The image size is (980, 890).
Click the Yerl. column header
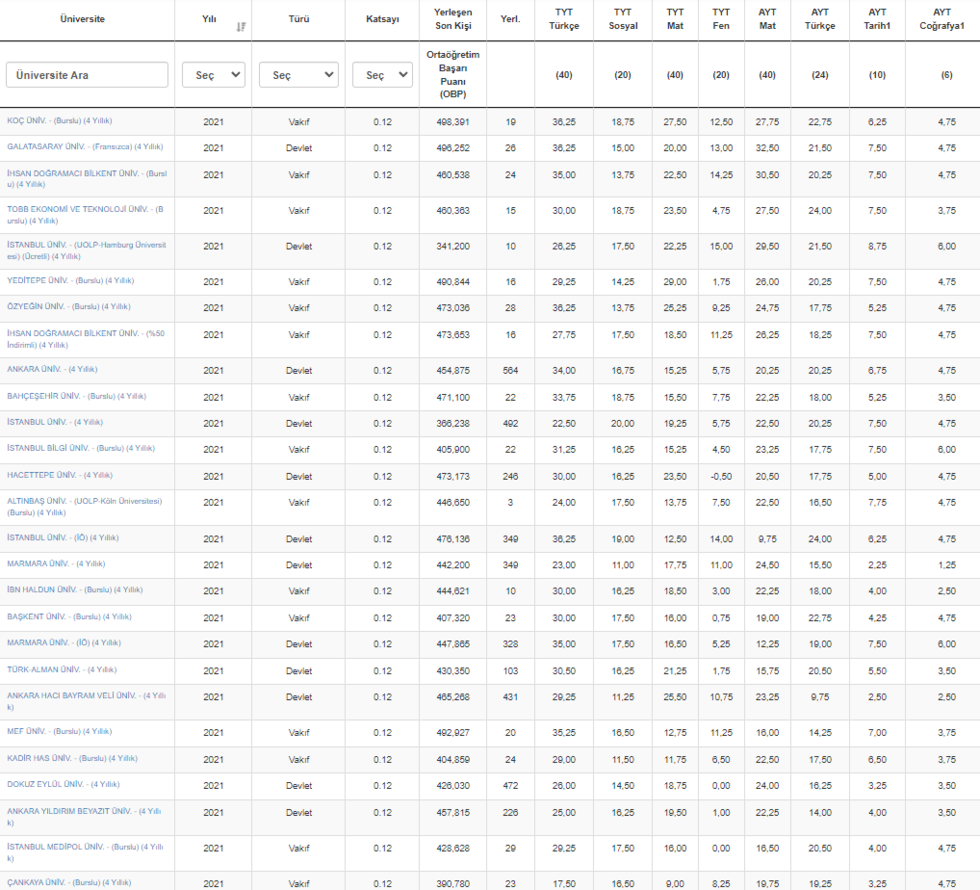510,19
